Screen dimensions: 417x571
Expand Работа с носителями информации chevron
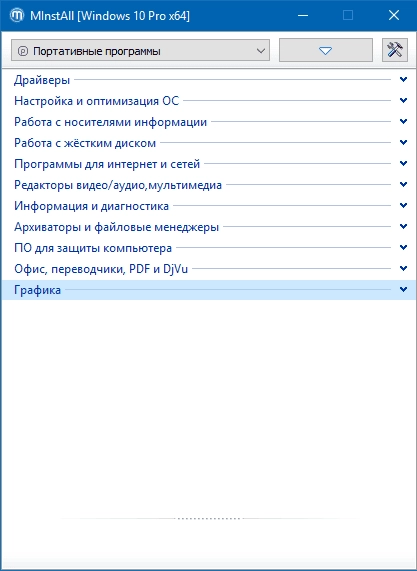(x=403, y=121)
